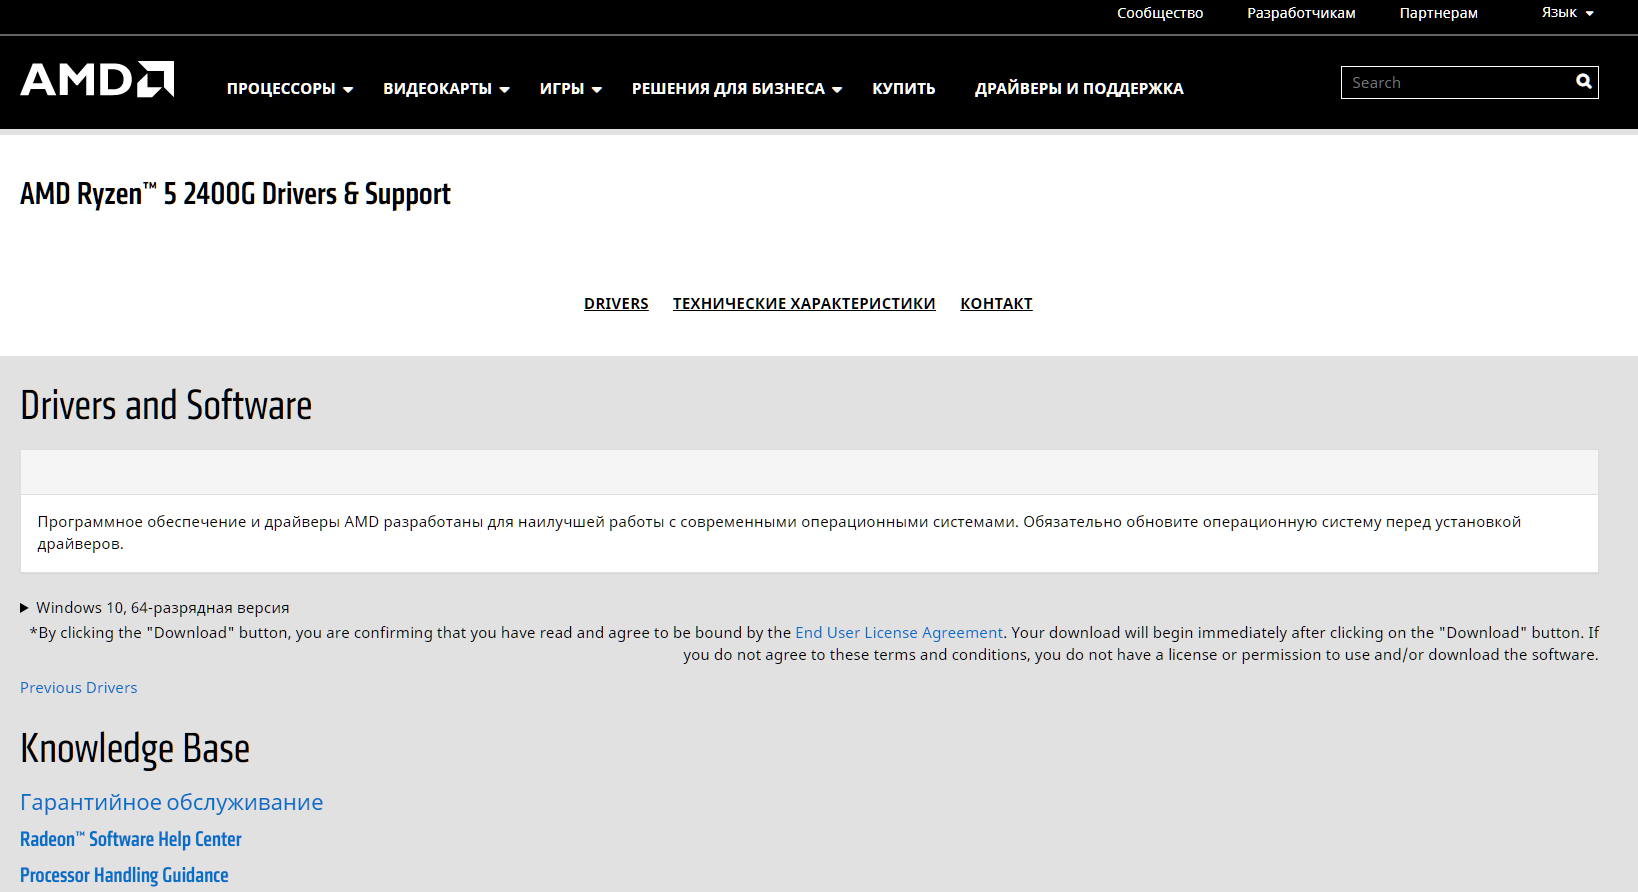Switch to Технические характеристики tab
This screenshot has height=892, width=1638.
[x=804, y=304]
